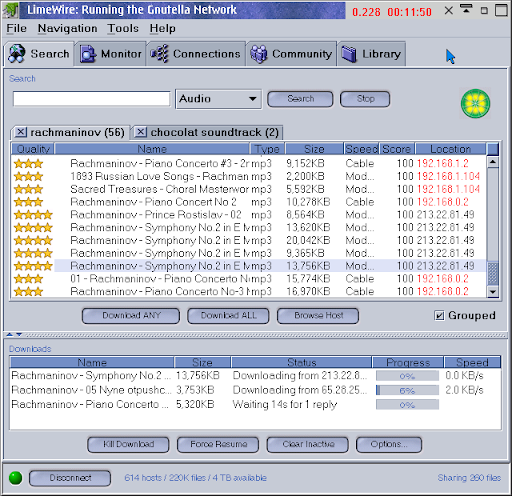Screen dimensions: 512x496
Task: Click the green connection status light
Action: pyautogui.click(x=16, y=478)
